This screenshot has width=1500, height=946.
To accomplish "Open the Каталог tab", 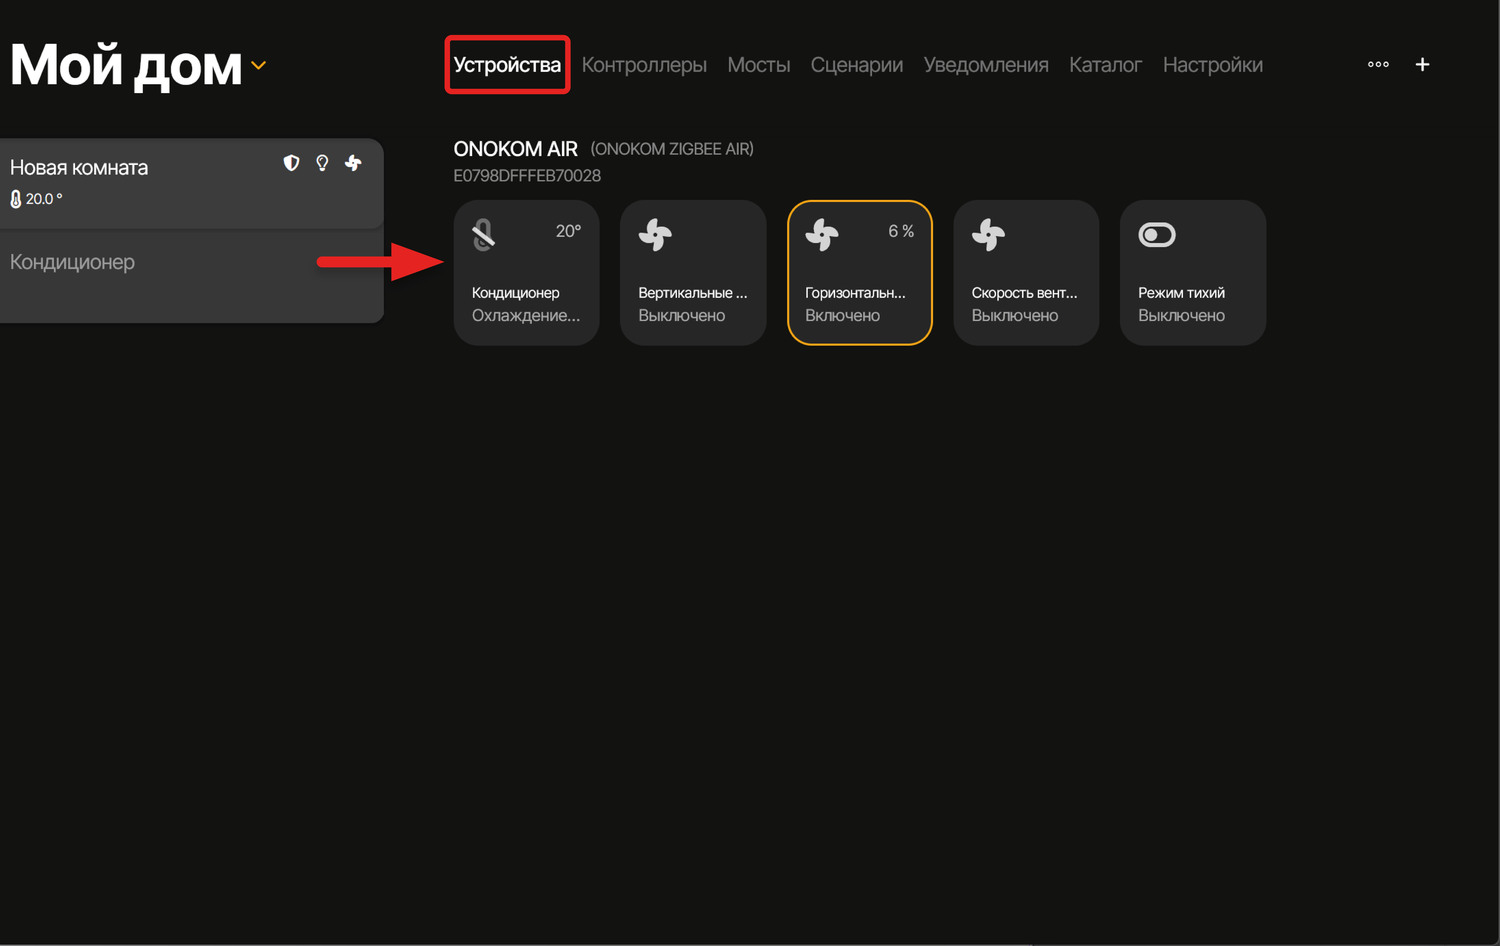I will click(x=1105, y=65).
